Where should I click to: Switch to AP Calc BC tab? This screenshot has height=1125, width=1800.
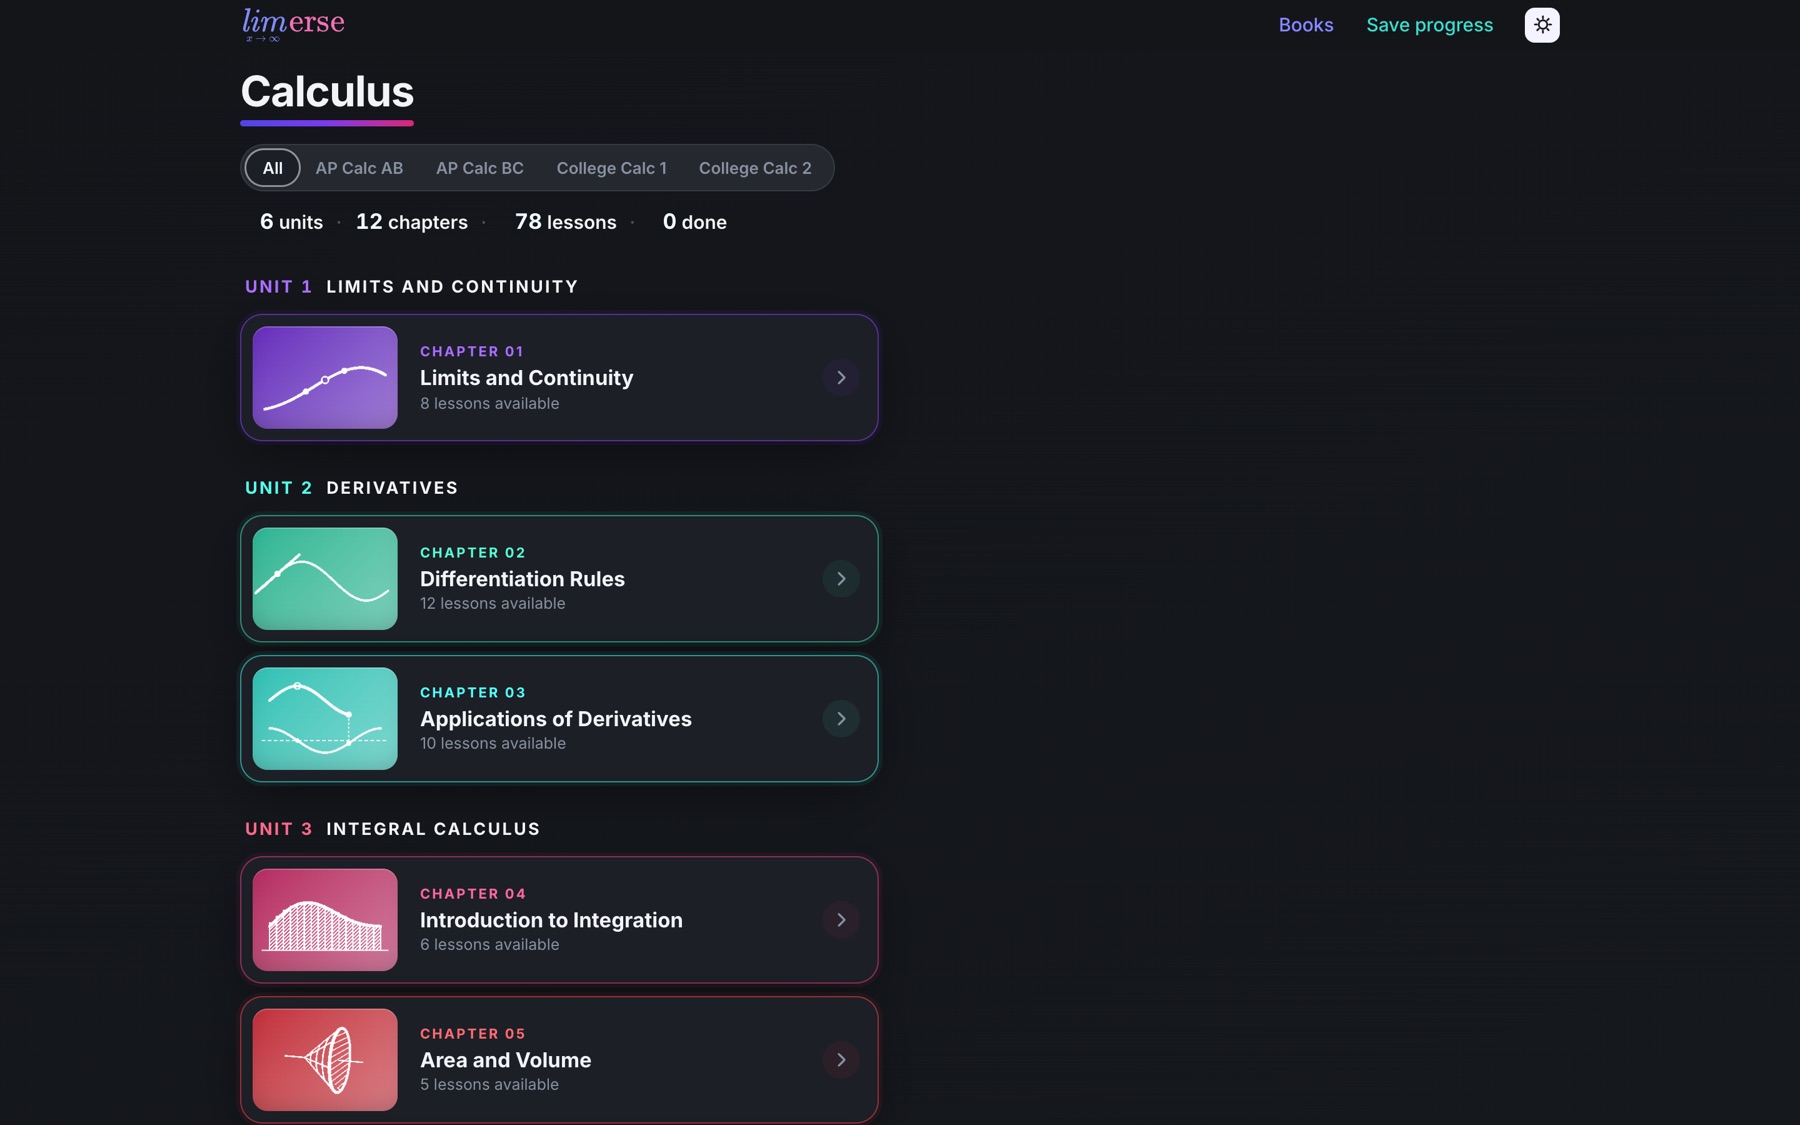(x=480, y=168)
